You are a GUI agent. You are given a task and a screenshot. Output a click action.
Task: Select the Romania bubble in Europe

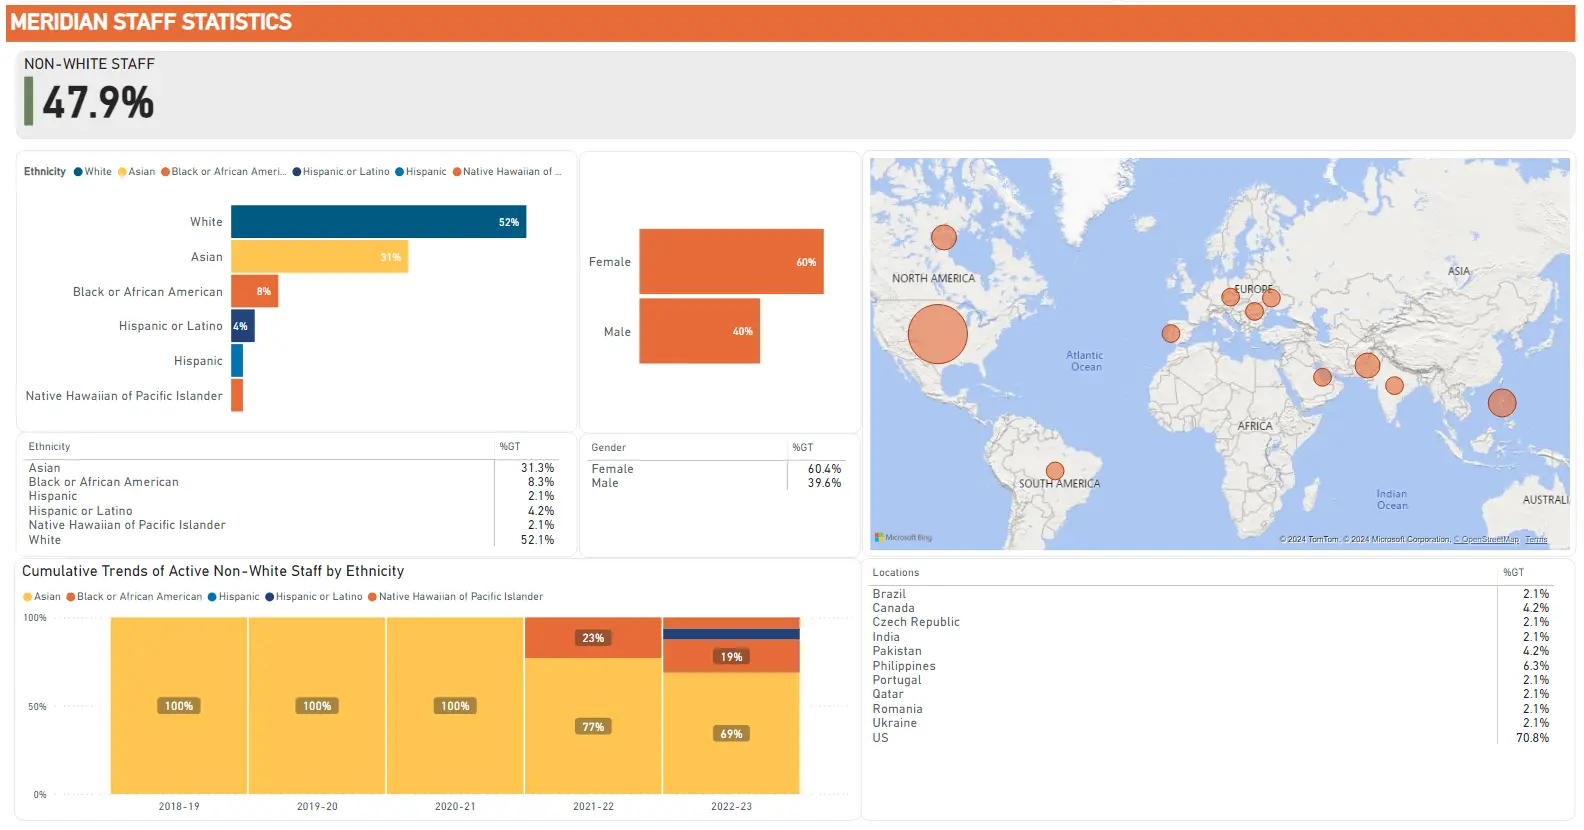coord(1254,311)
